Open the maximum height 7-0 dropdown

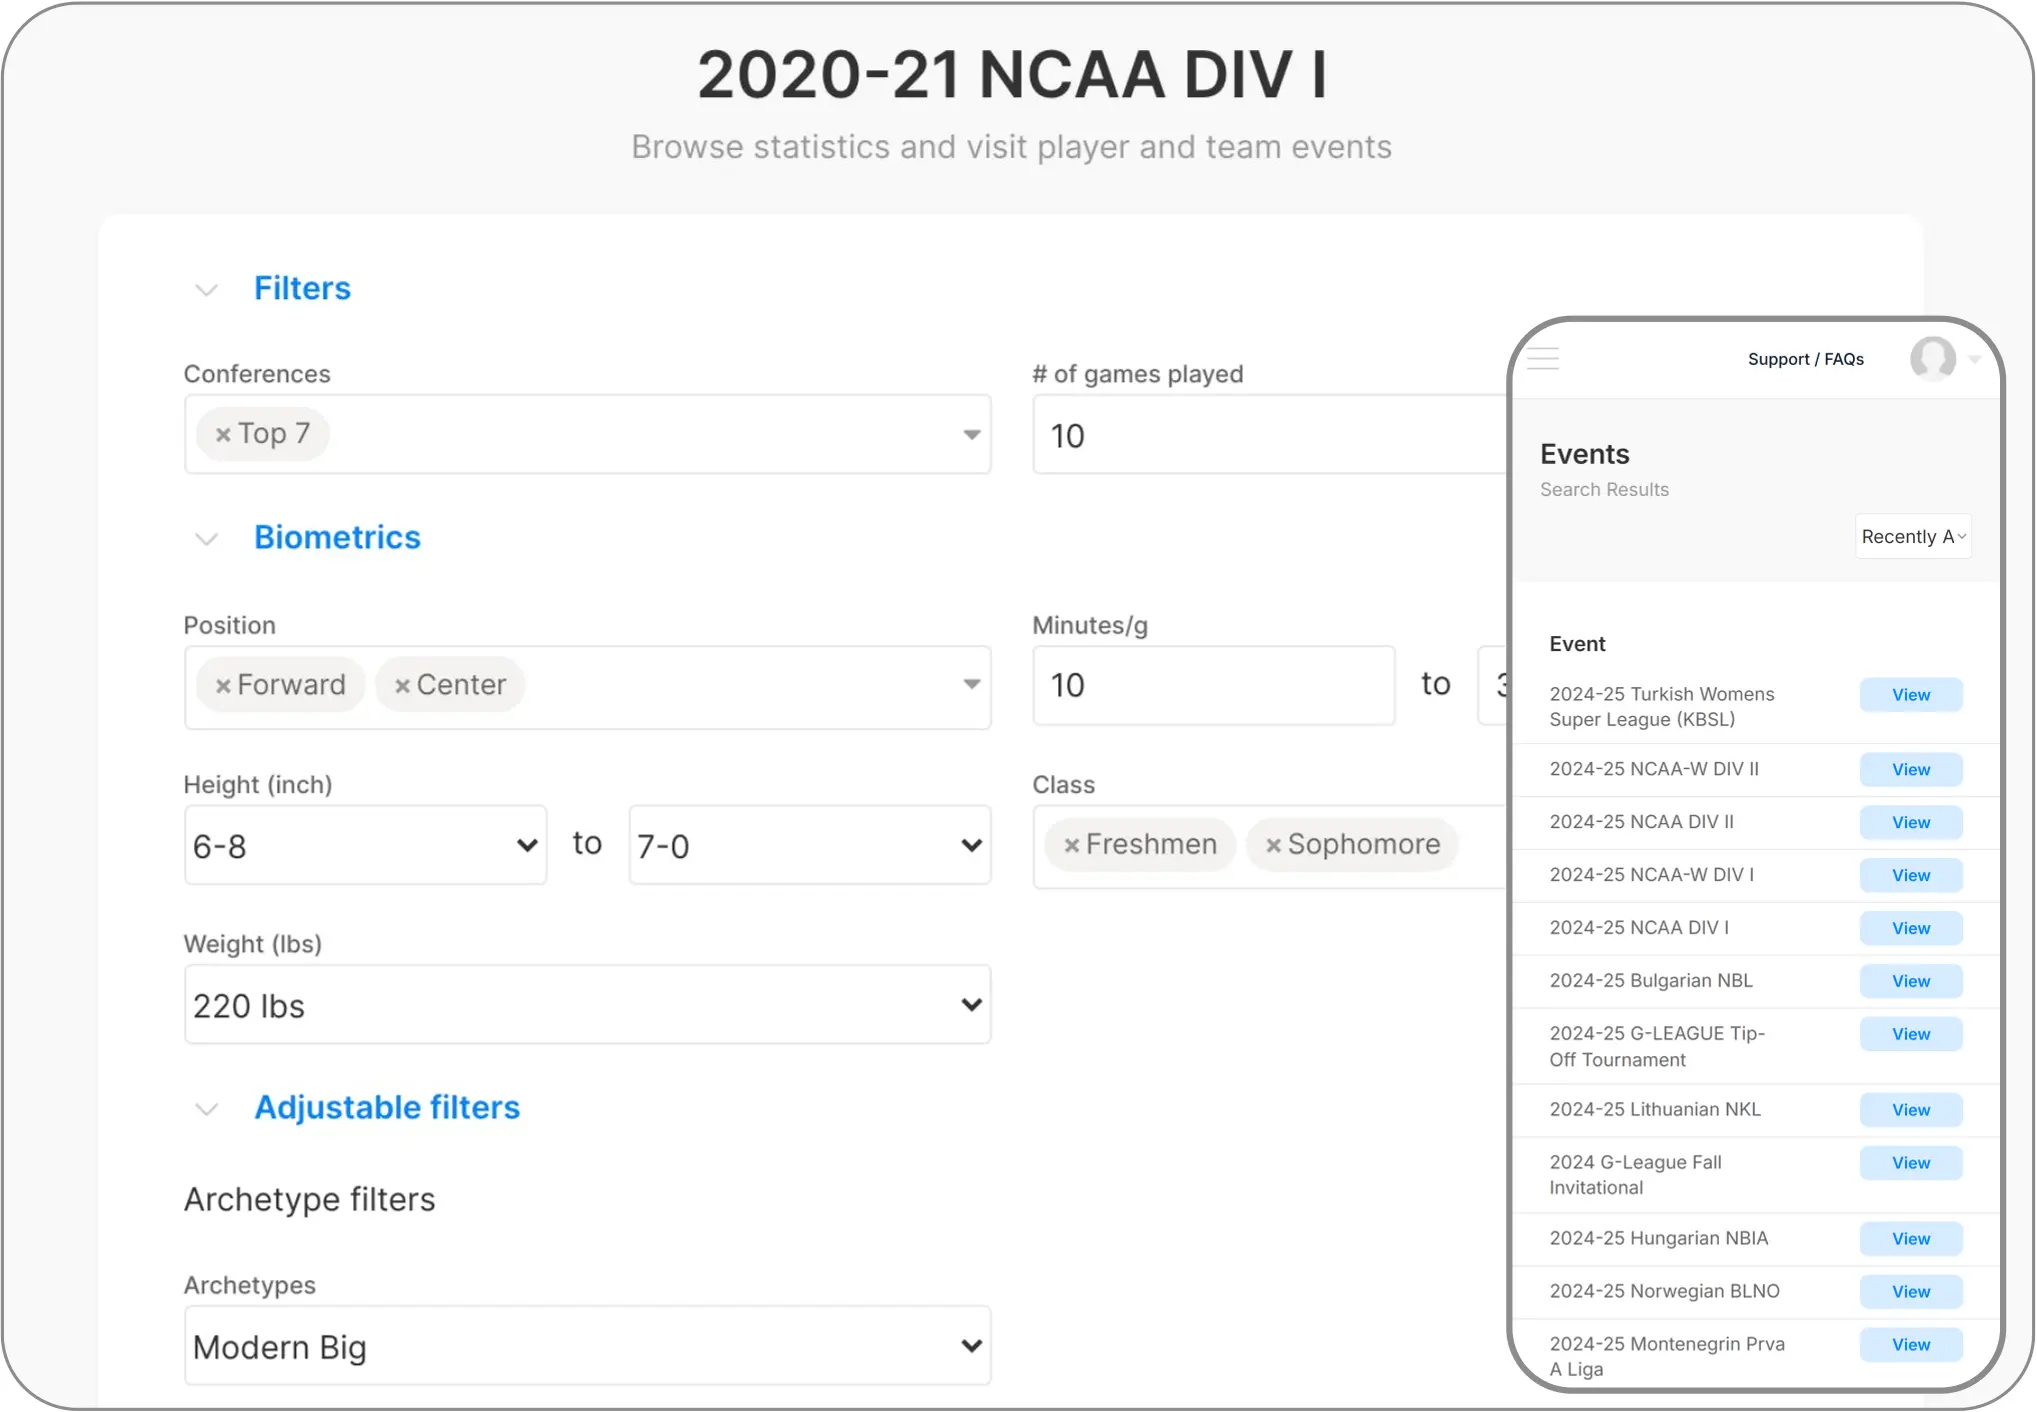(x=810, y=846)
